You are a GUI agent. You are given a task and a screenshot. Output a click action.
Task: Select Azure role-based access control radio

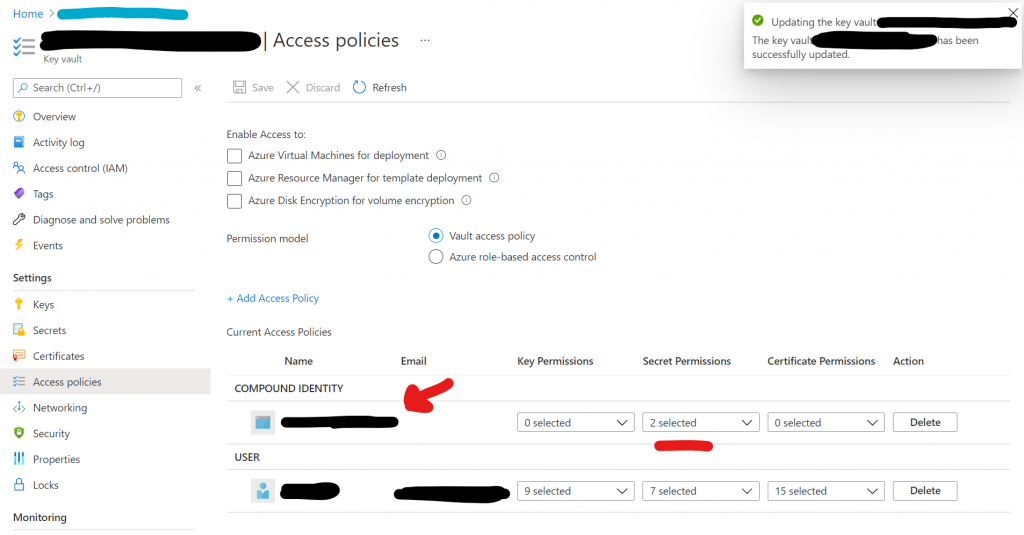pyautogui.click(x=436, y=257)
